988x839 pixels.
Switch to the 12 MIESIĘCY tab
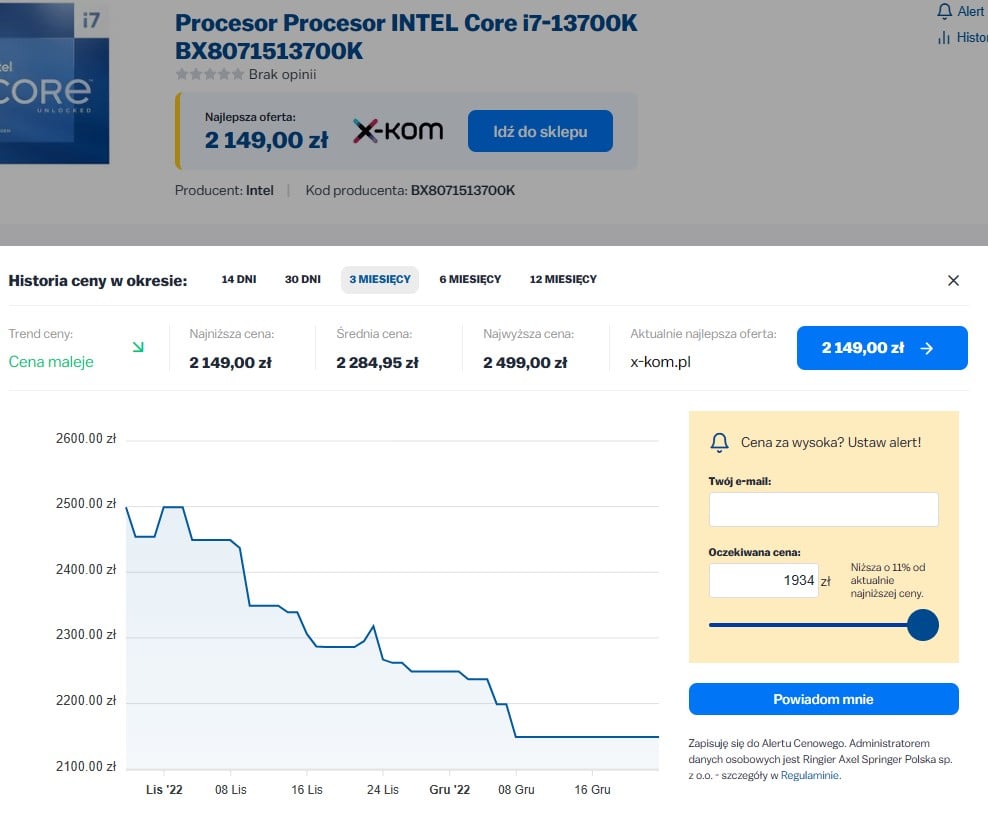563,279
